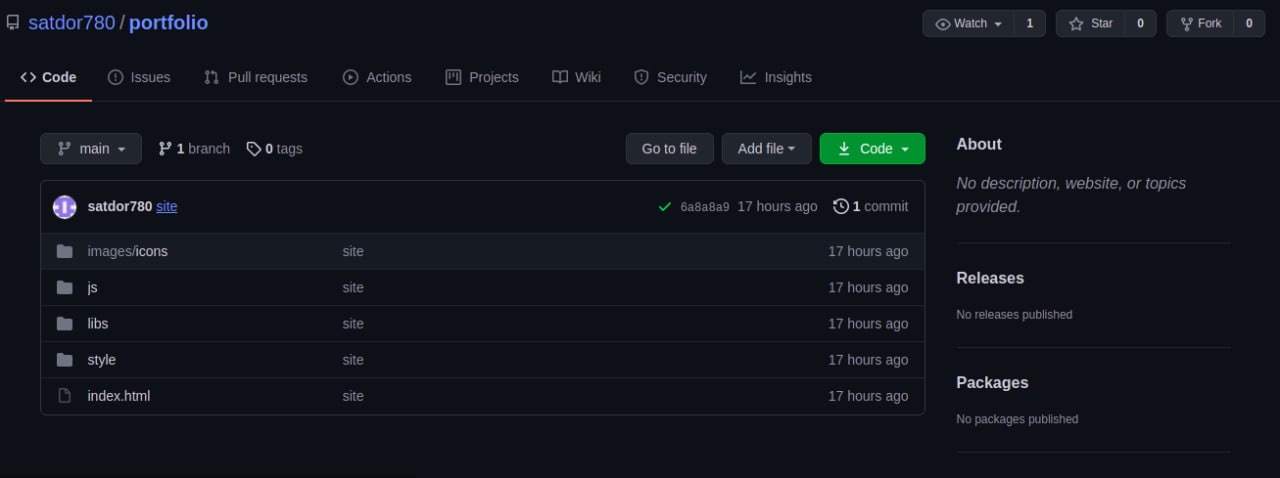Open the Projects tab
The image size is (1280, 478).
[482, 77]
